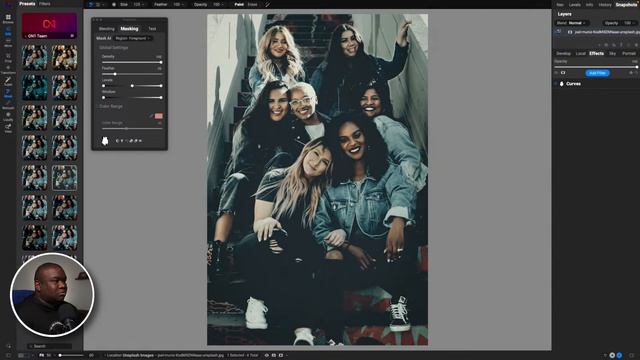Open the Info tab in top right
Viewport: 640px width, 360px height.
(589, 5)
